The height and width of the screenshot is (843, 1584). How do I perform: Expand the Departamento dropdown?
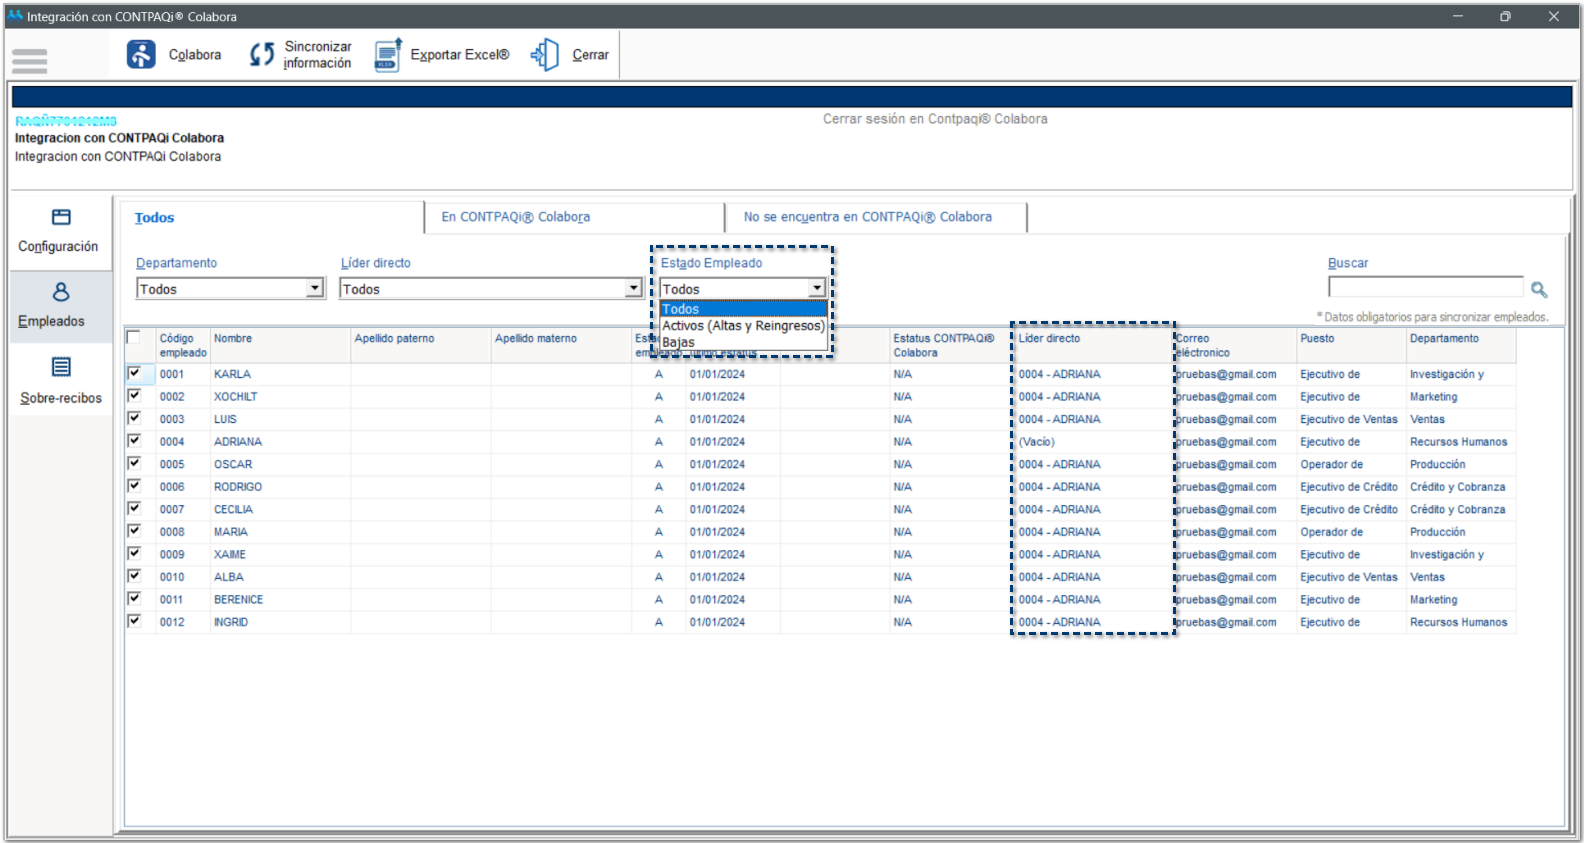315,289
